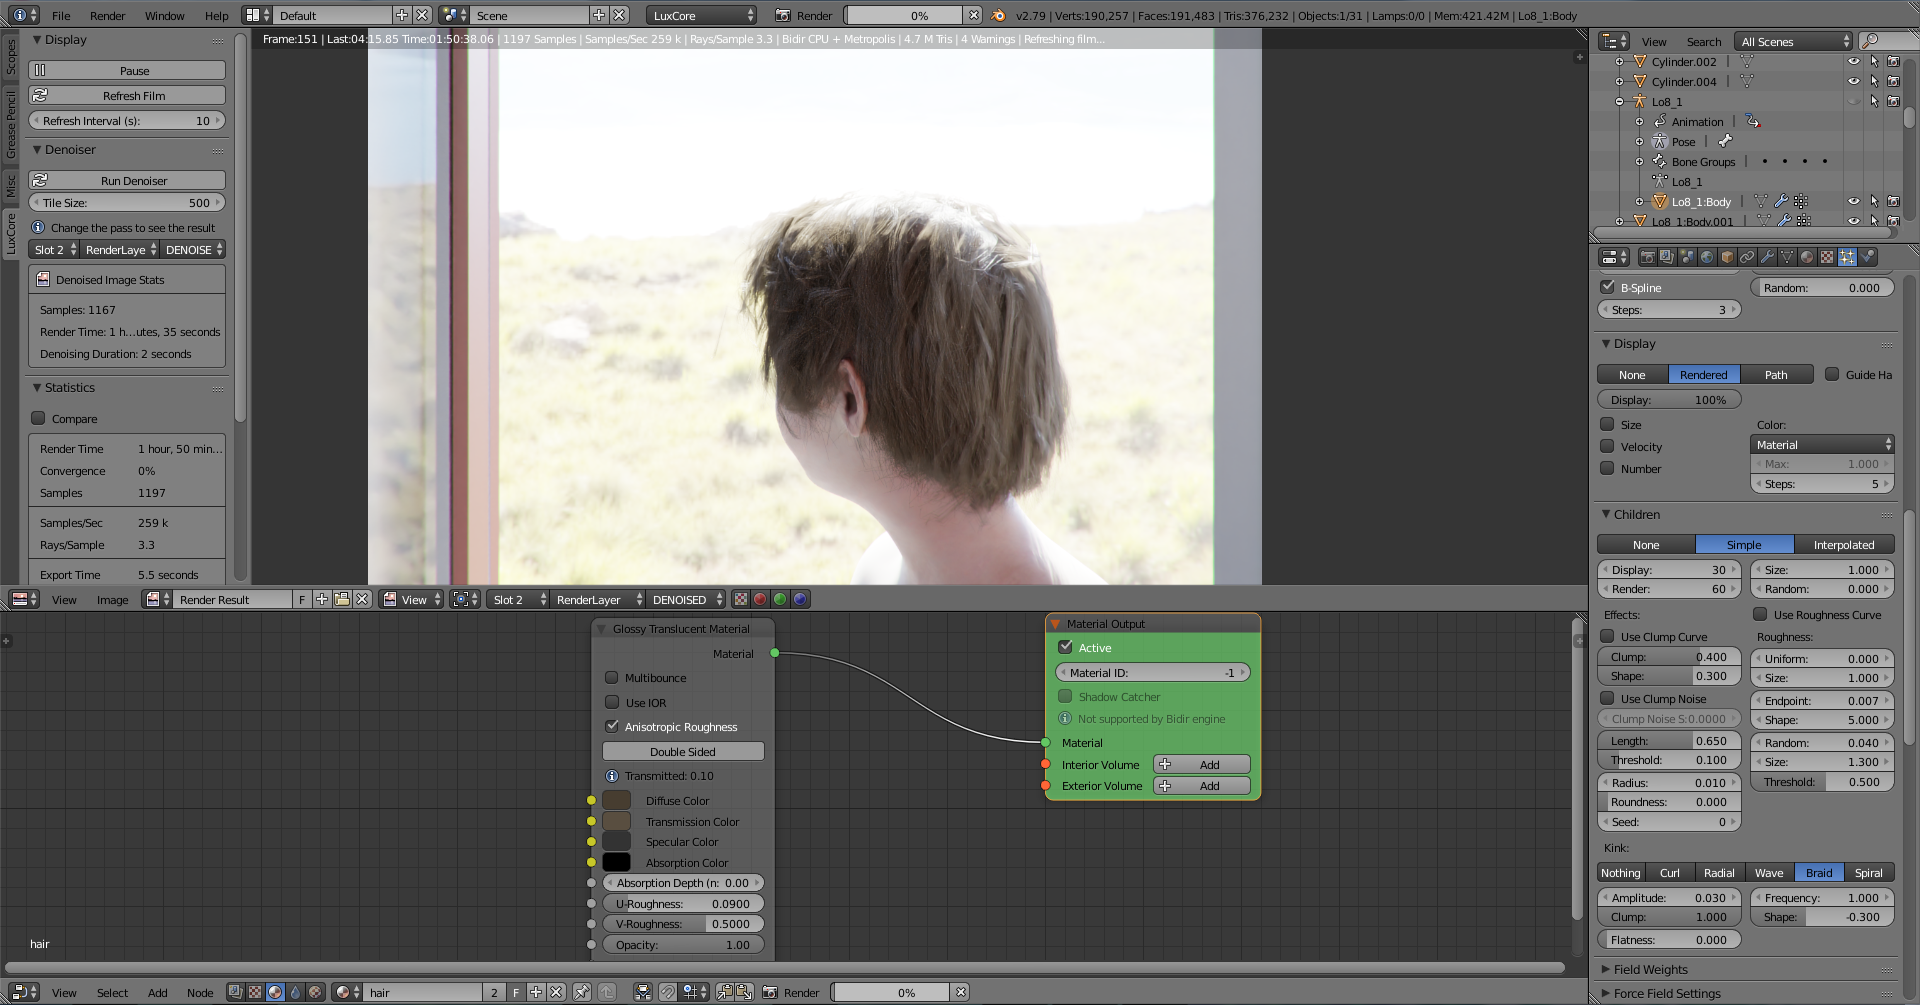Open the Material properties sphere icon

tap(1807, 257)
